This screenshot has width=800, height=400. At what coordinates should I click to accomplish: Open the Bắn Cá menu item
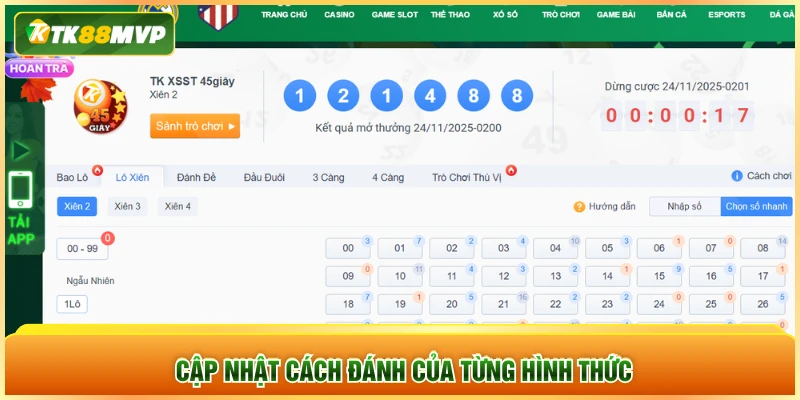coord(671,15)
